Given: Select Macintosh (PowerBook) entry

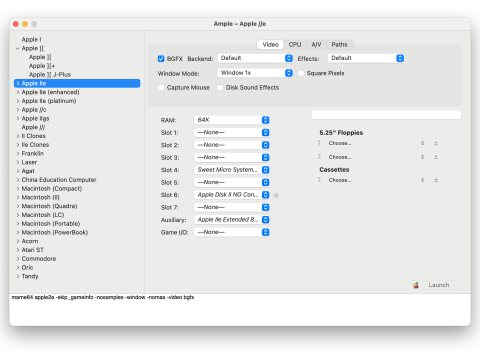Looking at the screenshot, I should (x=55, y=232).
